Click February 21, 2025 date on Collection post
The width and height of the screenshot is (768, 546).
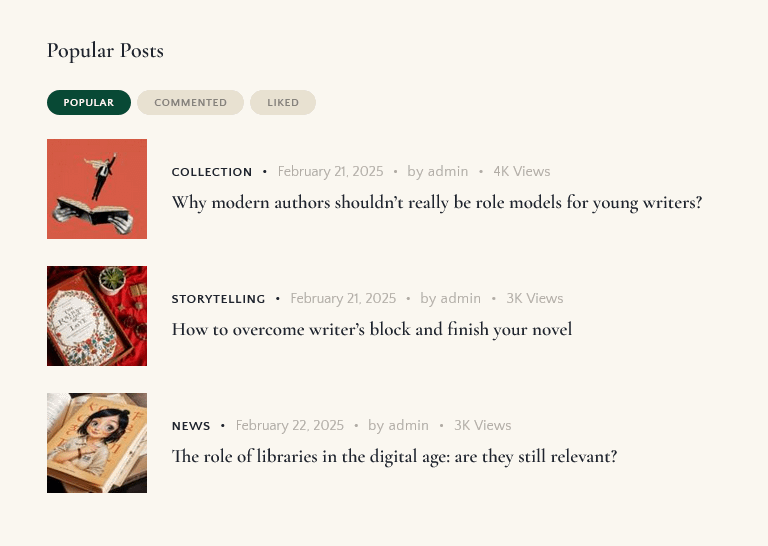coord(330,171)
